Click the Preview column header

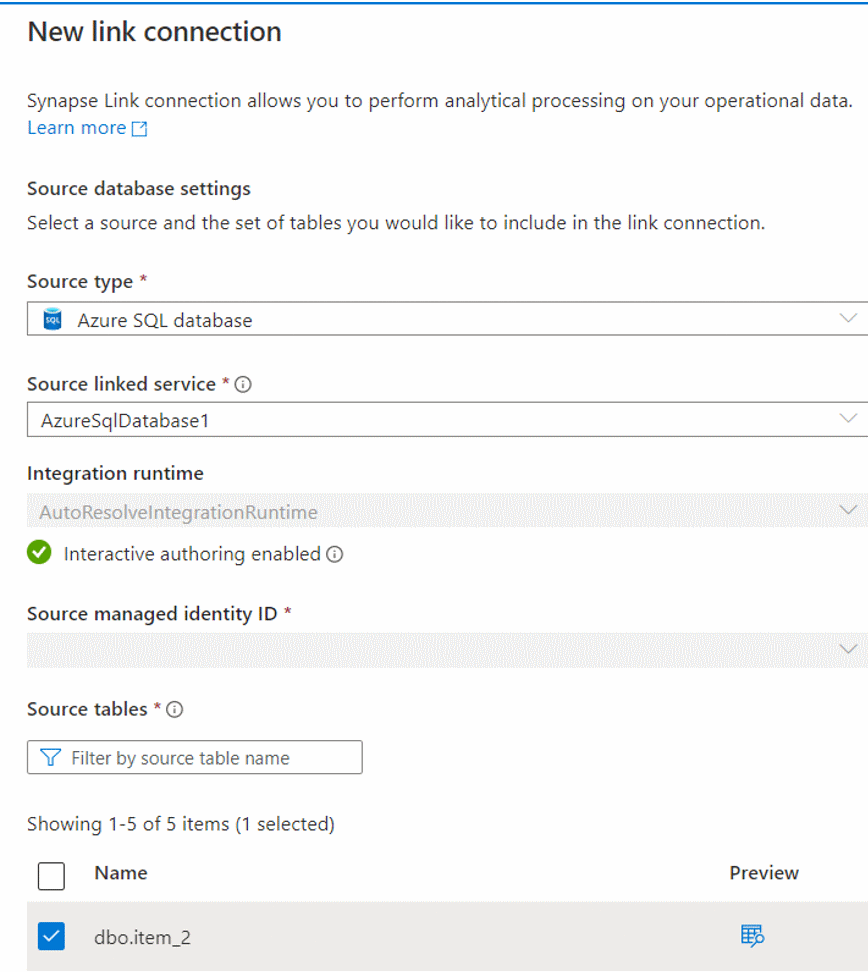763,873
